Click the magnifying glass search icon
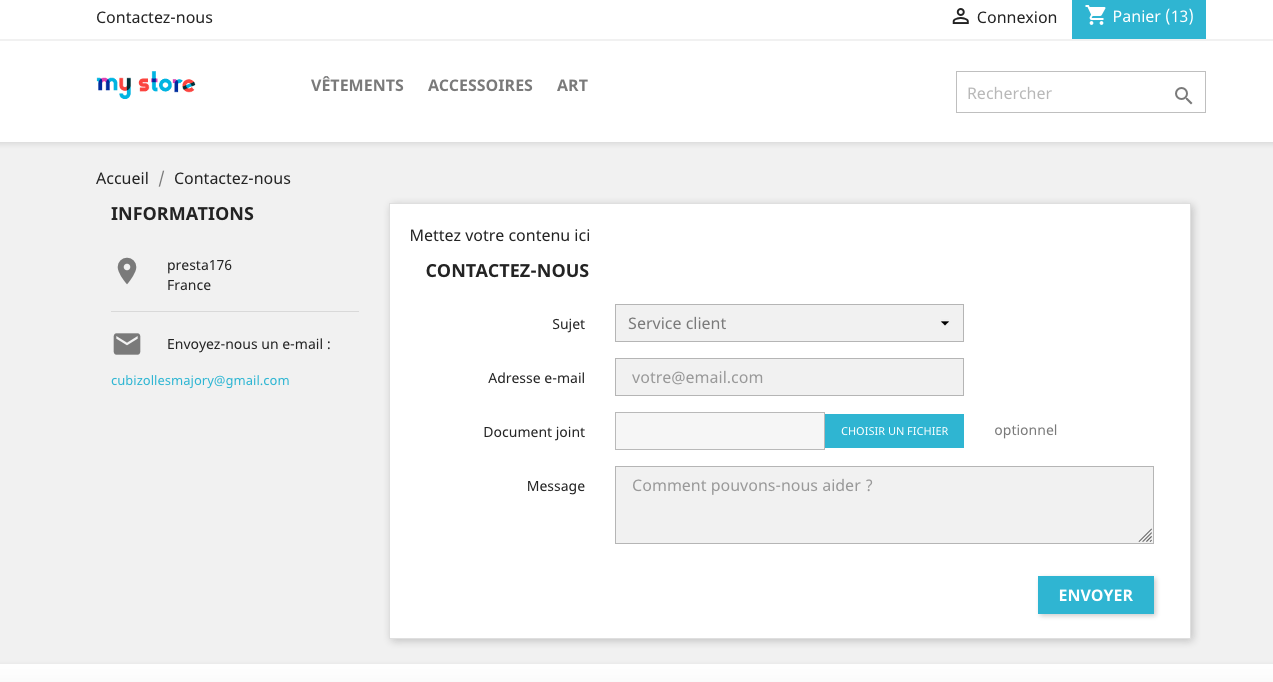Image resolution: width=1273 pixels, height=682 pixels. [1183, 95]
